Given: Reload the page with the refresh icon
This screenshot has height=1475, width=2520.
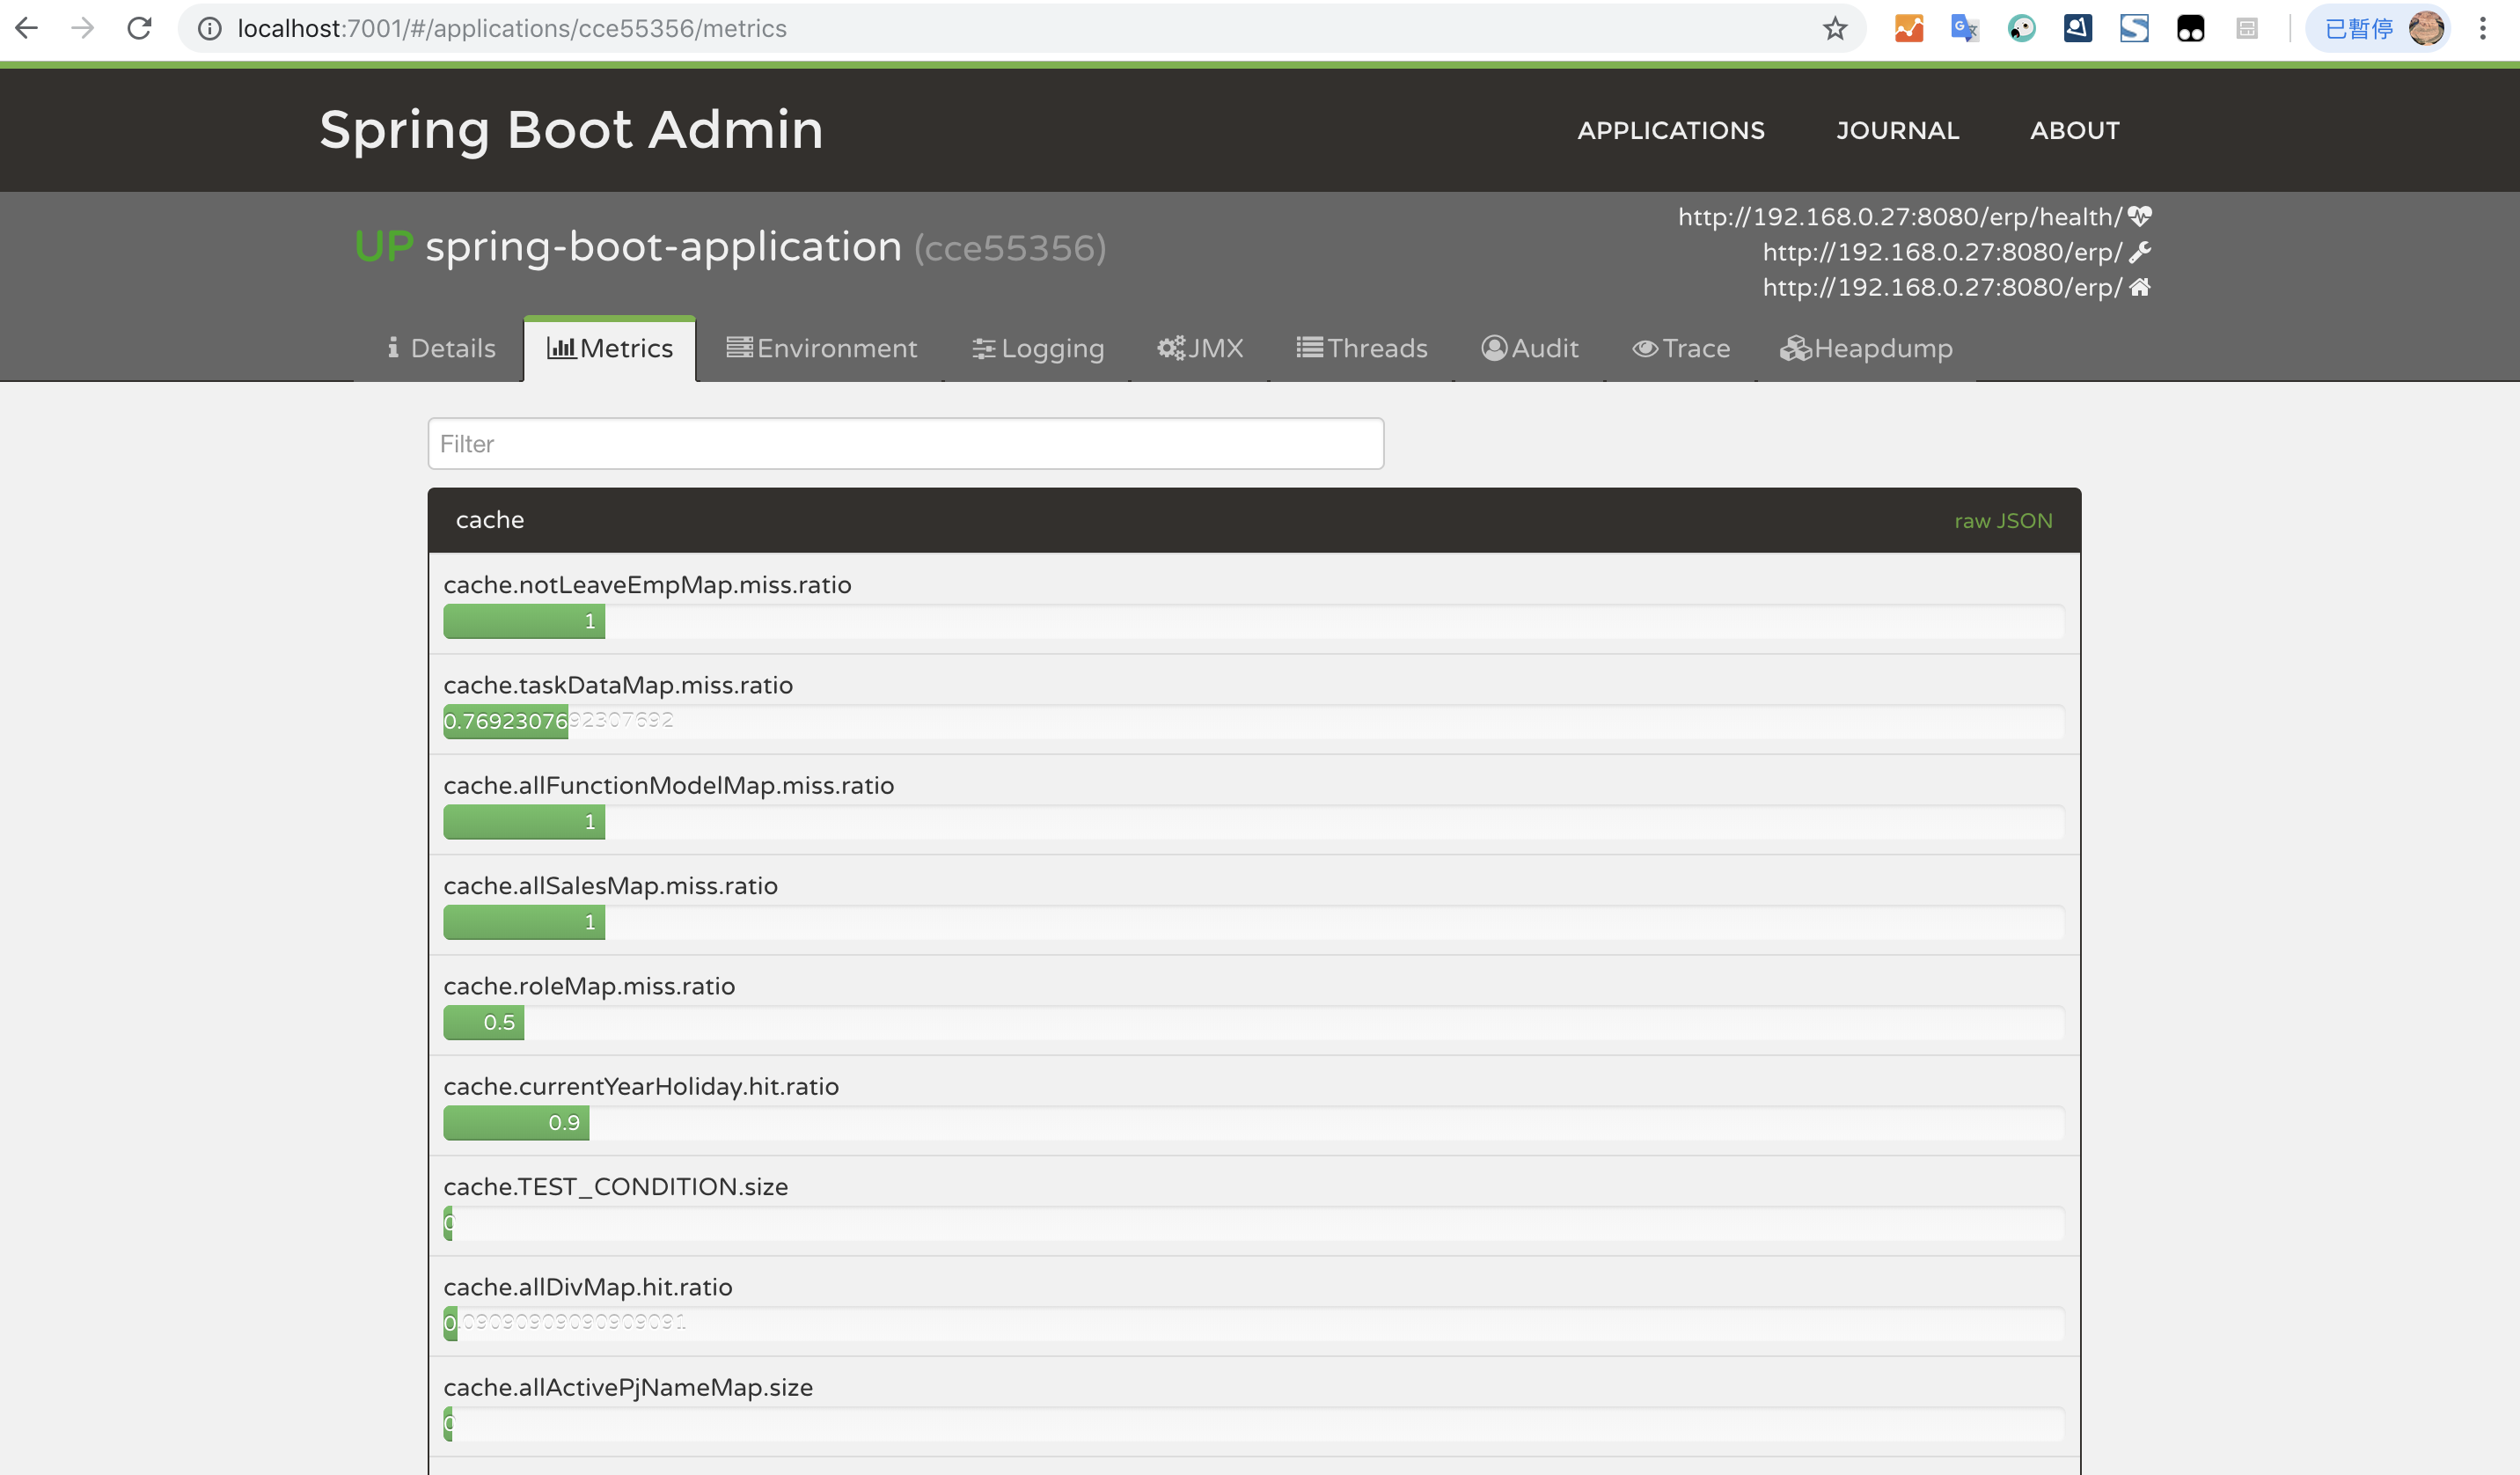Looking at the screenshot, I should click(x=139, y=28).
